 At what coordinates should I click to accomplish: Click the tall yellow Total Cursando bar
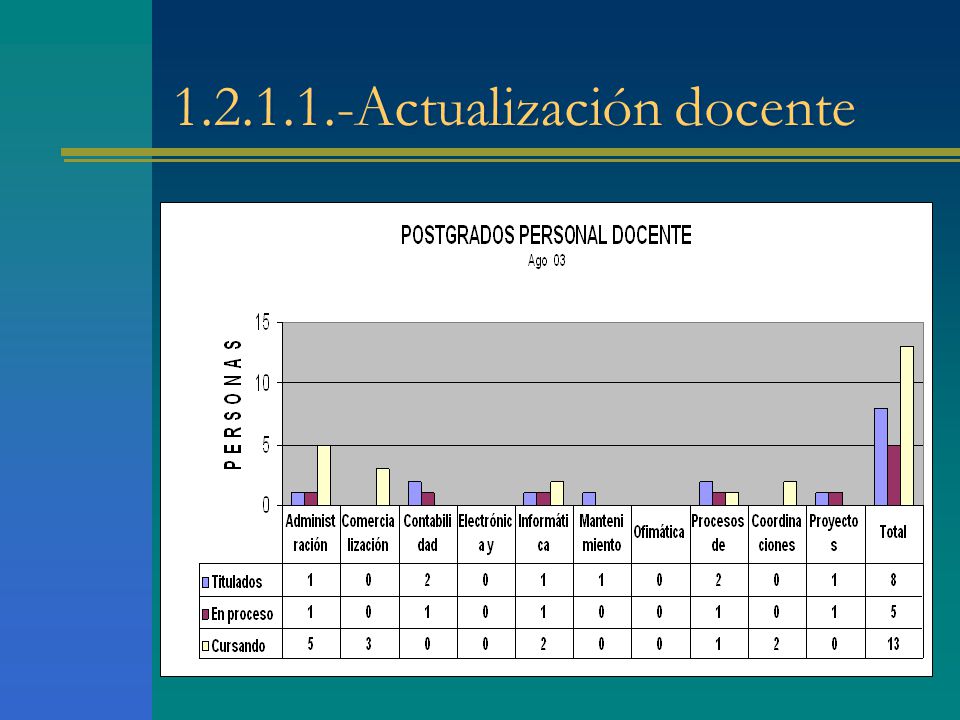point(907,426)
